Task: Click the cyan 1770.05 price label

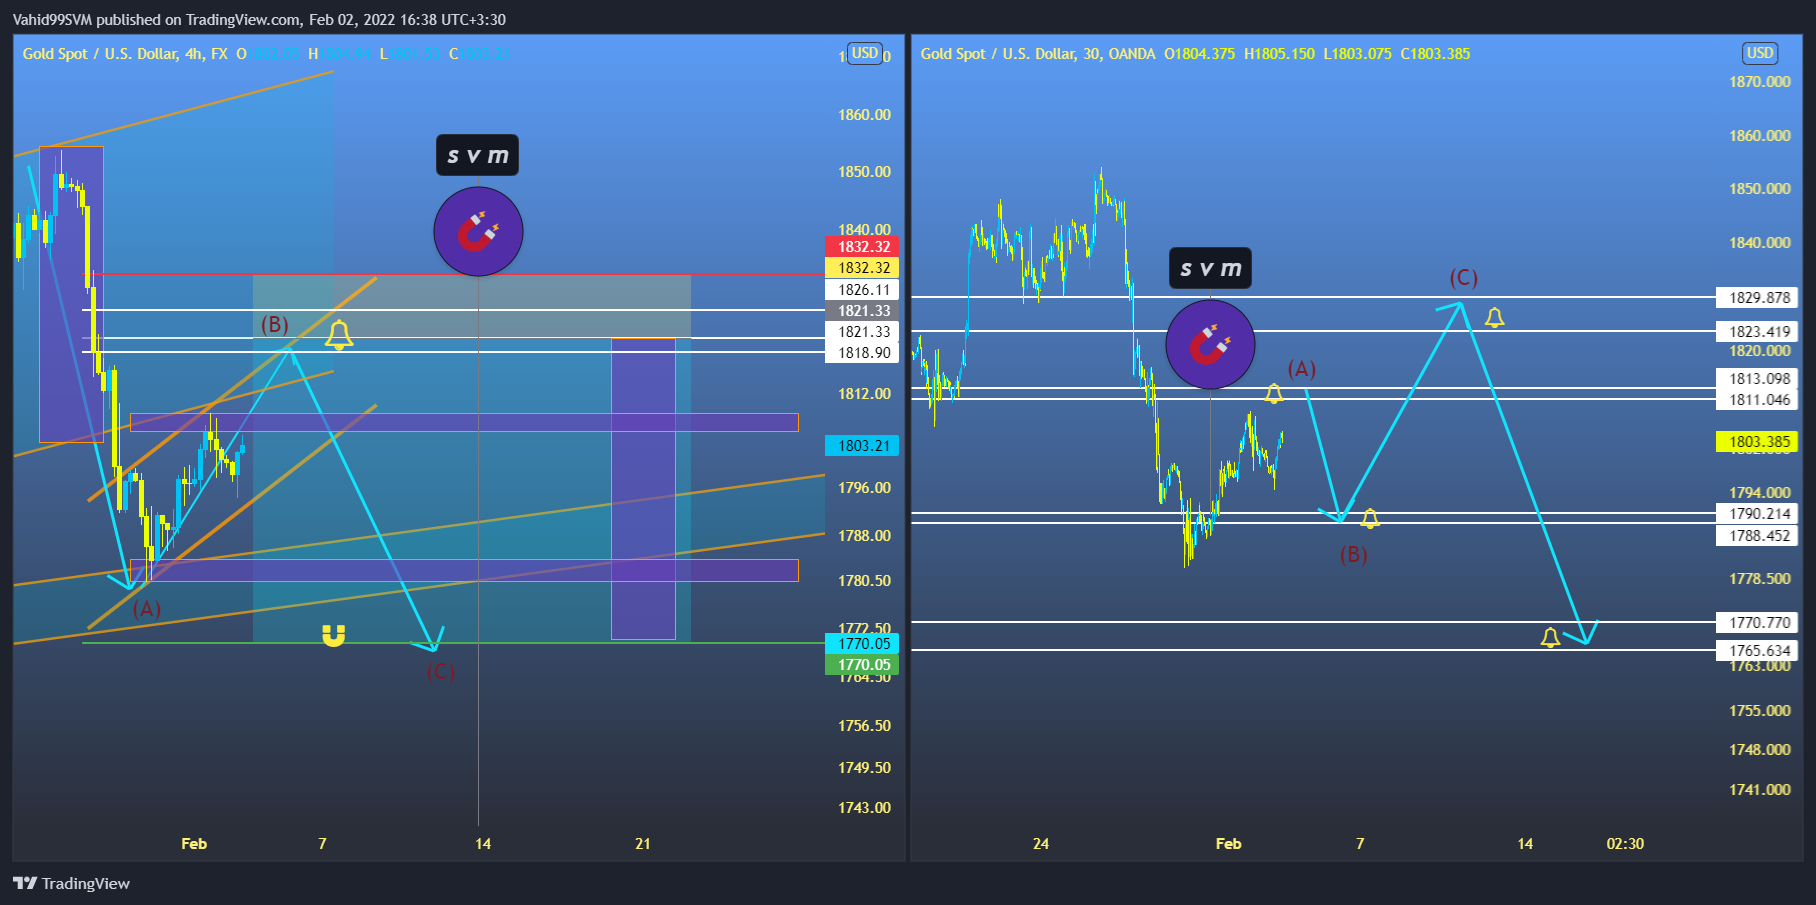Action: pyautogui.click(x=862, y=644)
